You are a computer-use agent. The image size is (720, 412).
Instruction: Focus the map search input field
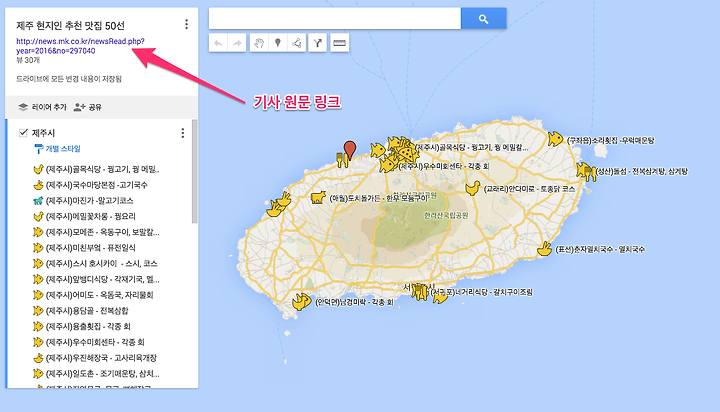click(335, 18)
